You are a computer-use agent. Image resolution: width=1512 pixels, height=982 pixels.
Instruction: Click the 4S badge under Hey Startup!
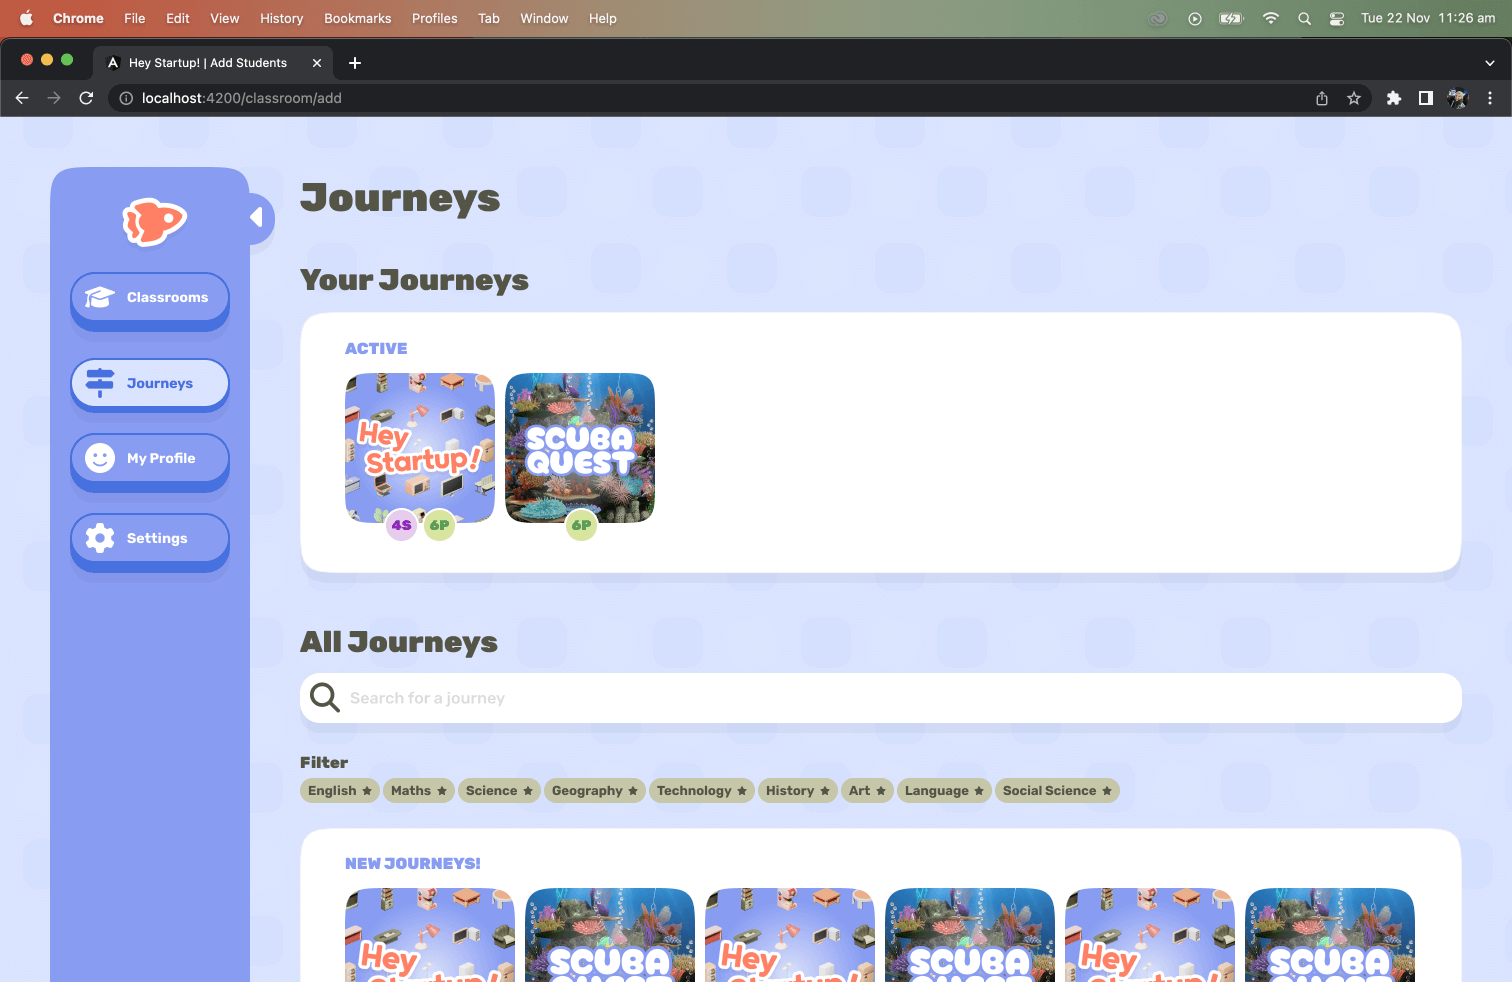(x=401, y=525)
